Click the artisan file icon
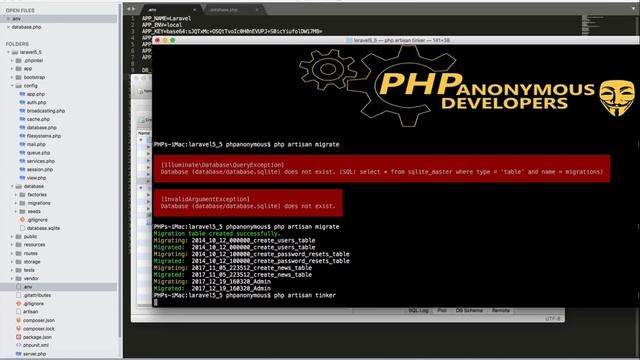Viewport: 640px width, 360px height. point(18,312)
